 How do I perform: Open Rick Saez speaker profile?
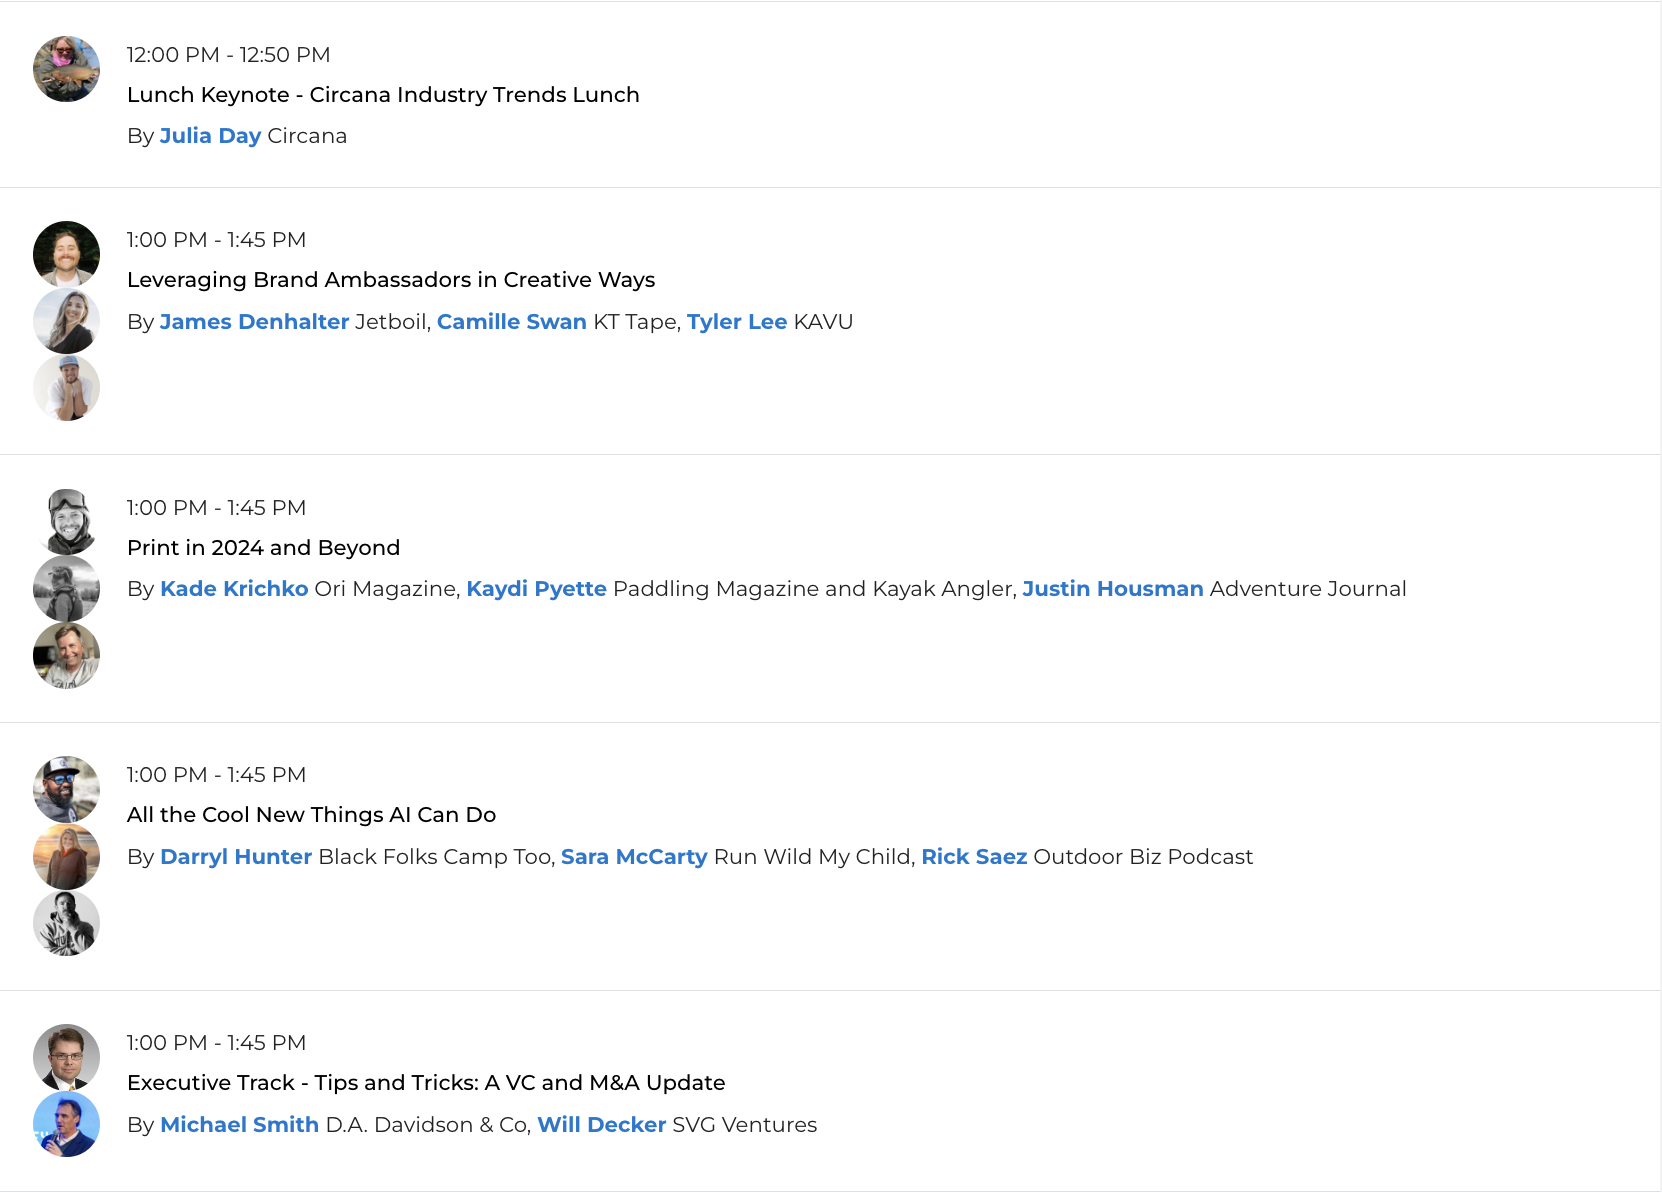click(973, 857)
